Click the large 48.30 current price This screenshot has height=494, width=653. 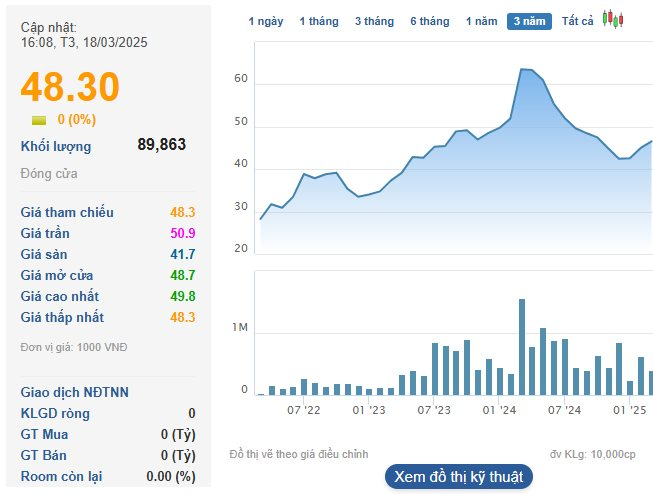click(x=70, y=87)
